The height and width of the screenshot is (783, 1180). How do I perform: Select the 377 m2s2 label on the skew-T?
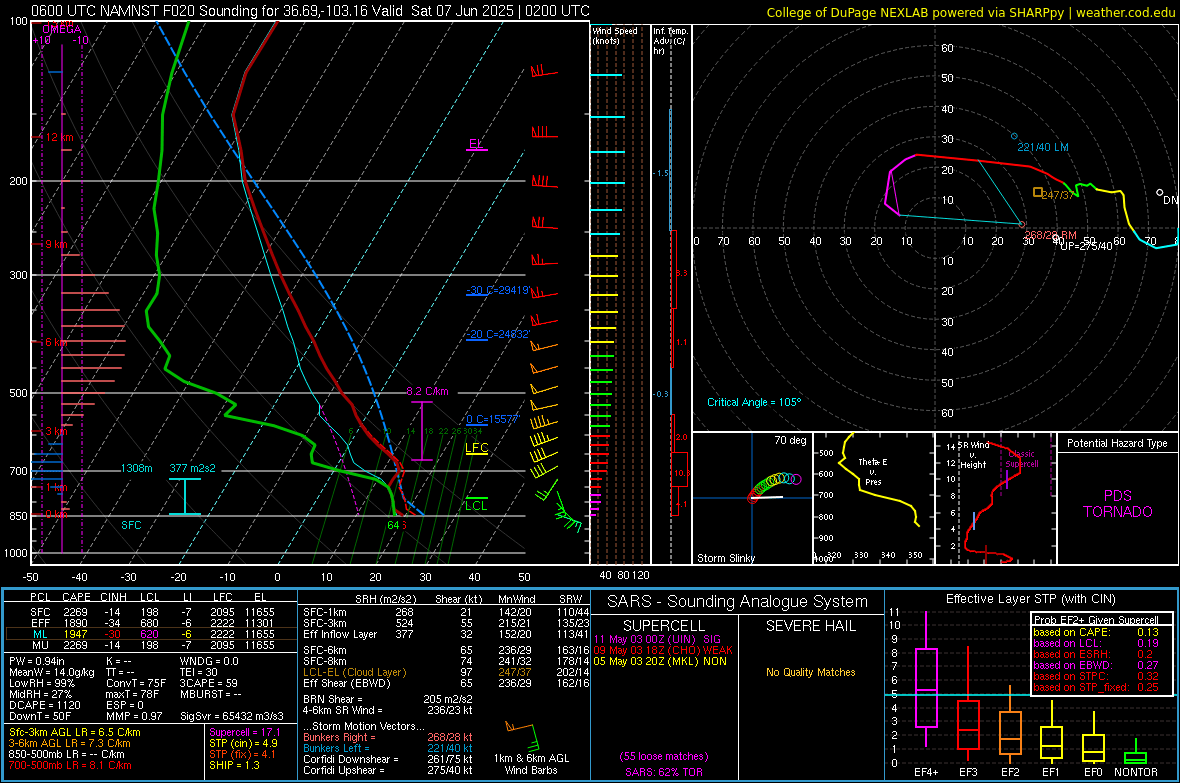pyautogui.click(x=193, y=468)
